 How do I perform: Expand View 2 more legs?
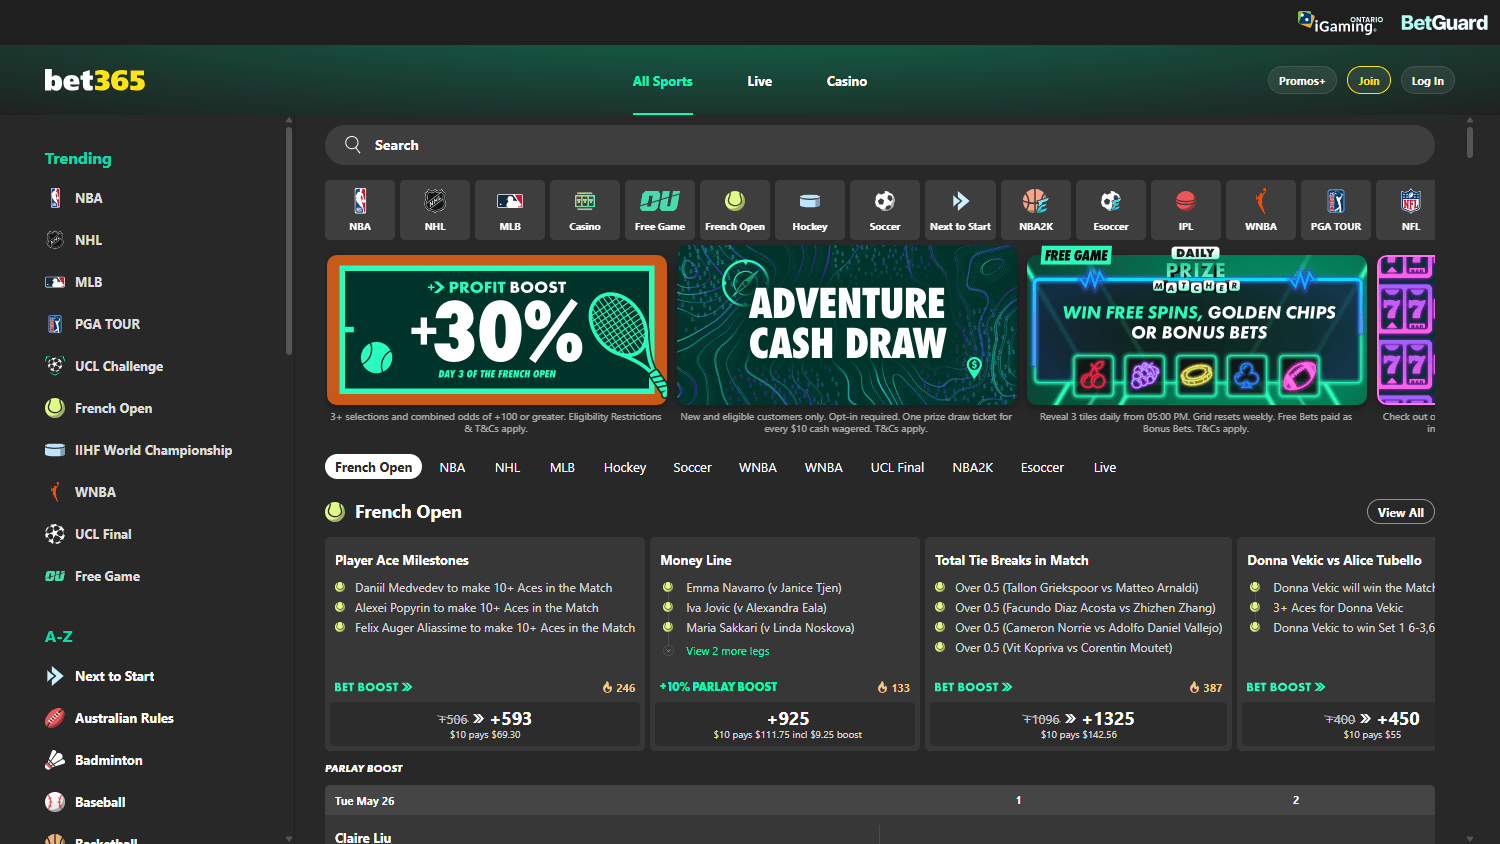727,651
